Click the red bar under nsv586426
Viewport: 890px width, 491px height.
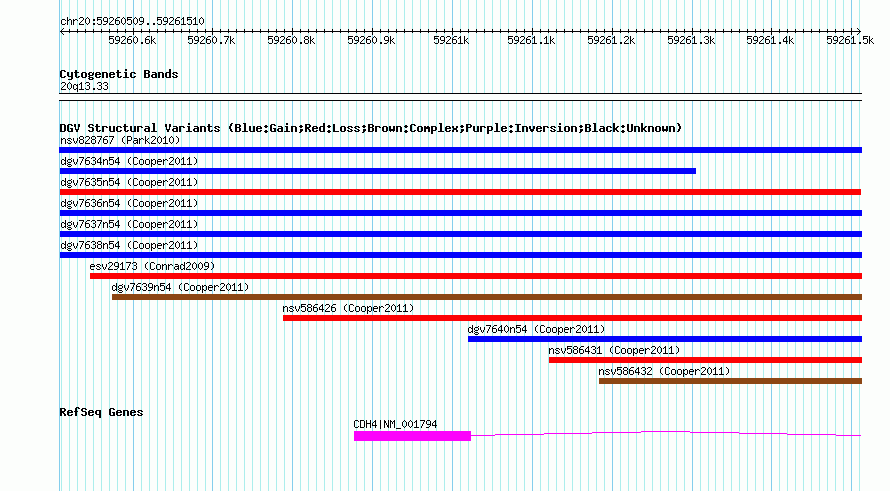(x=573, y=318)
